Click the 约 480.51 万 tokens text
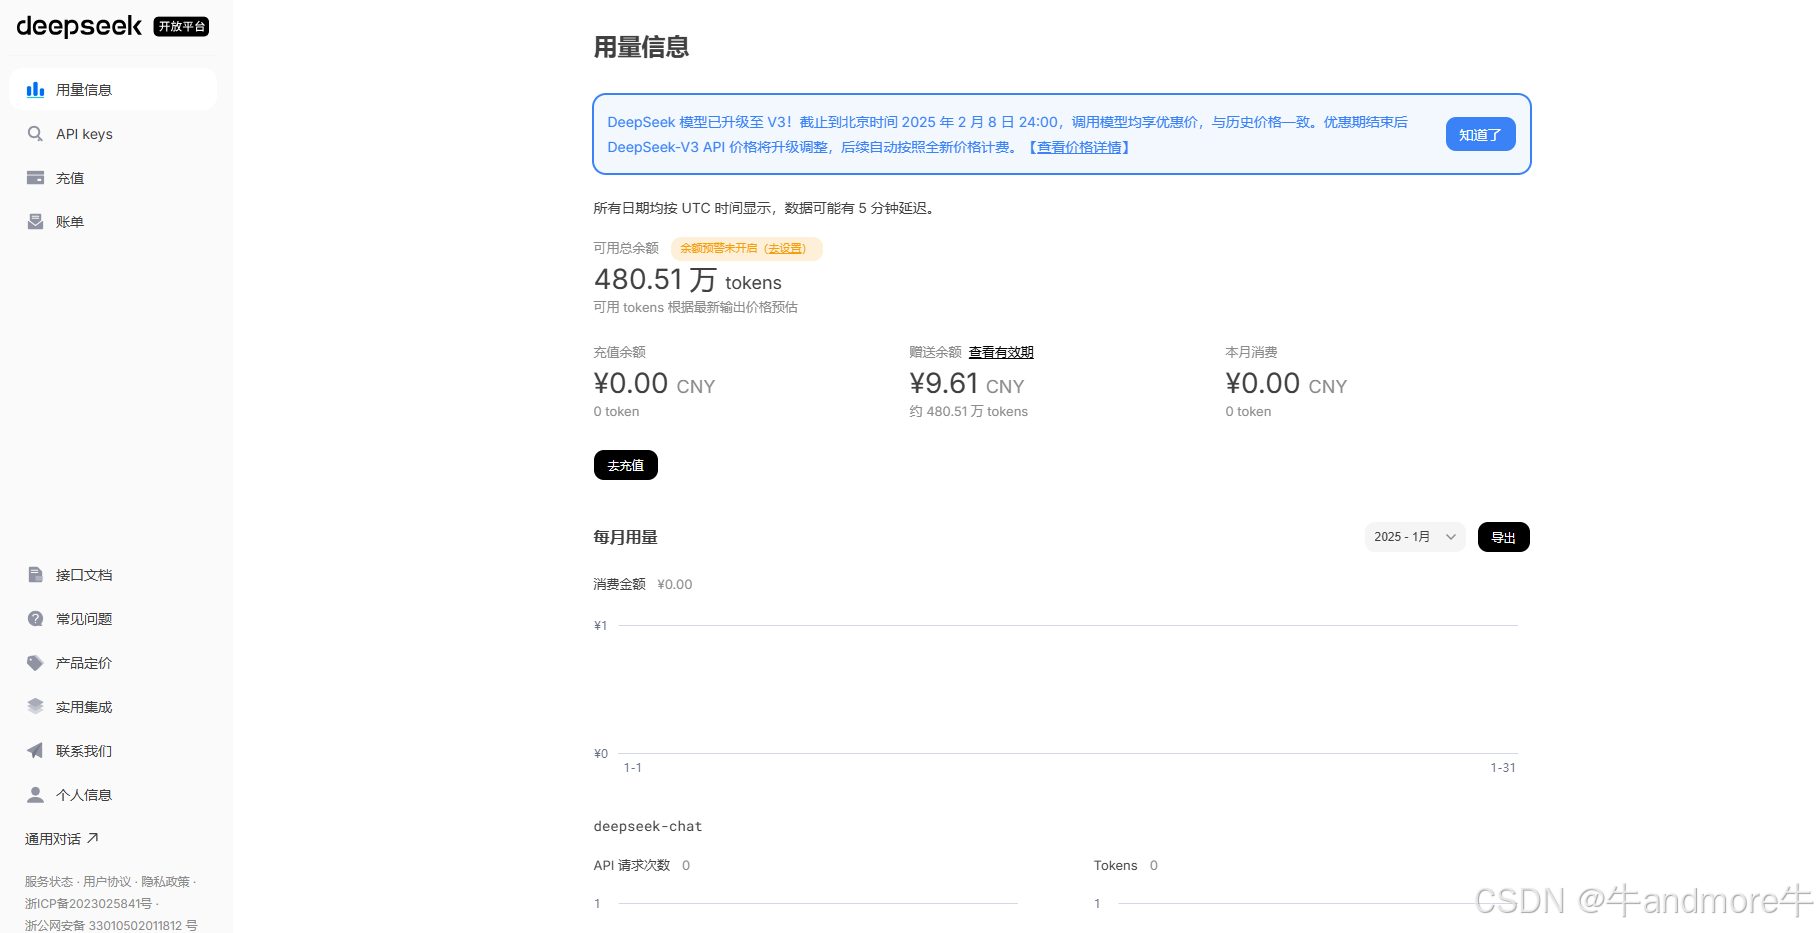This screenshot has width=1818, height=933. pos(969,411)
